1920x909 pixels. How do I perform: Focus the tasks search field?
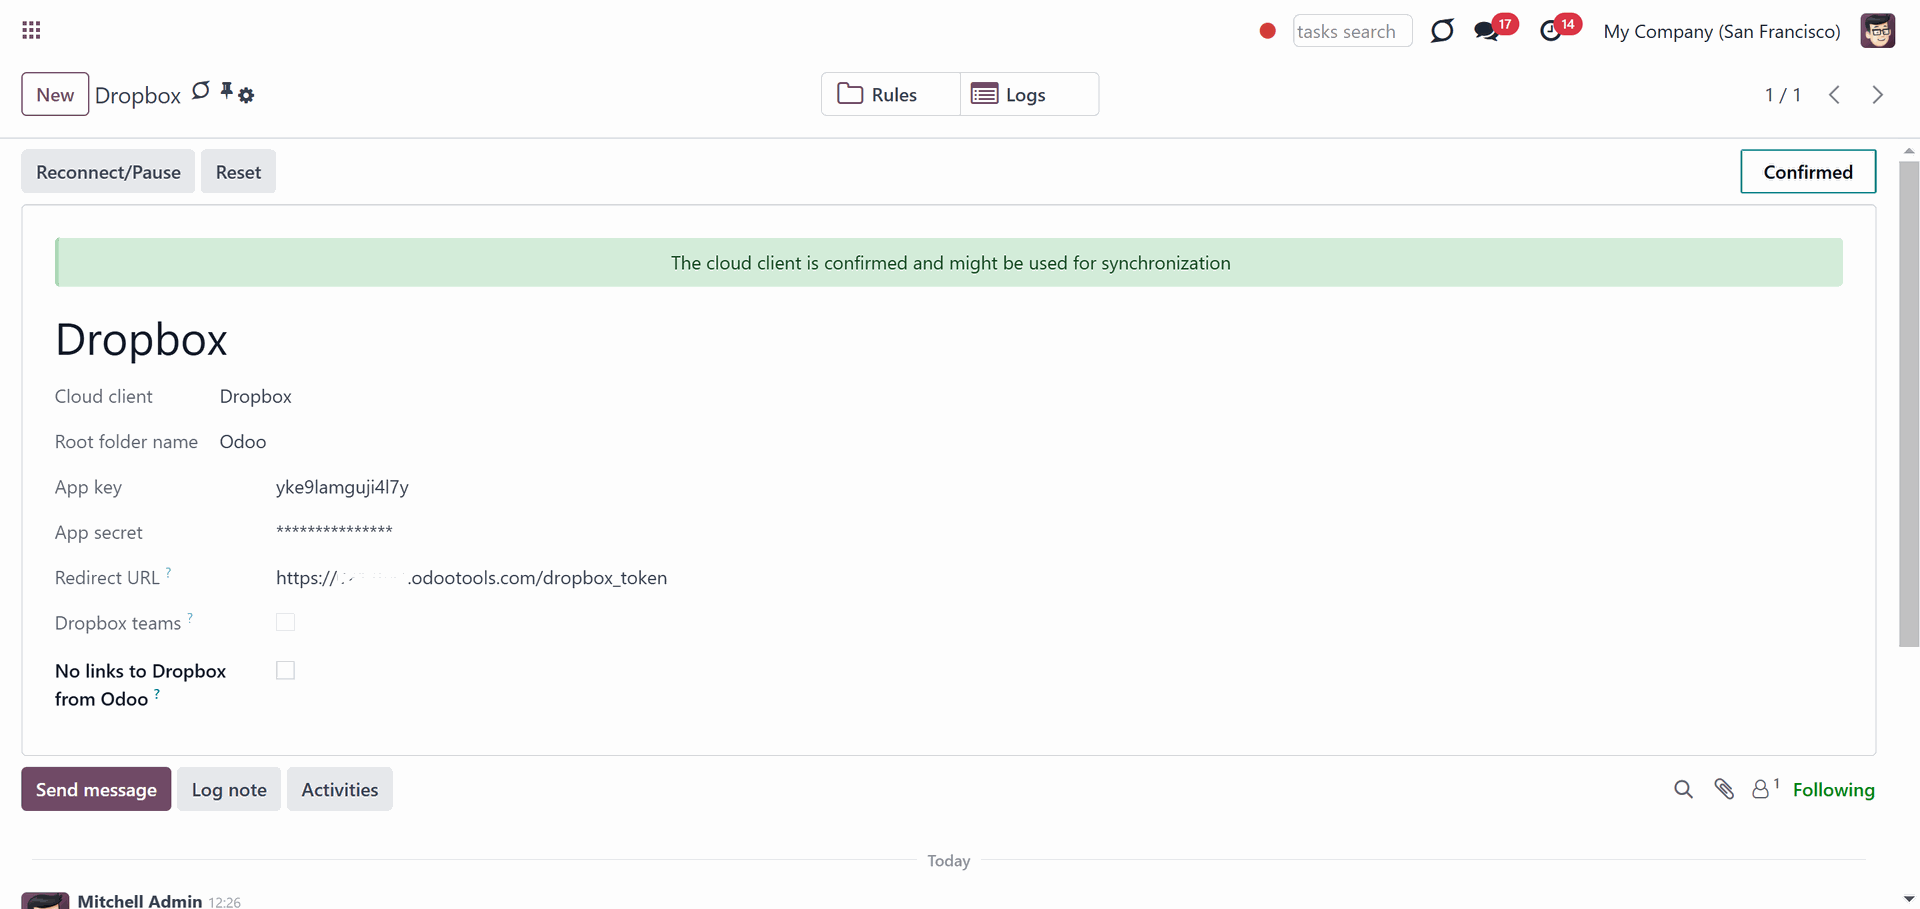1352,31
